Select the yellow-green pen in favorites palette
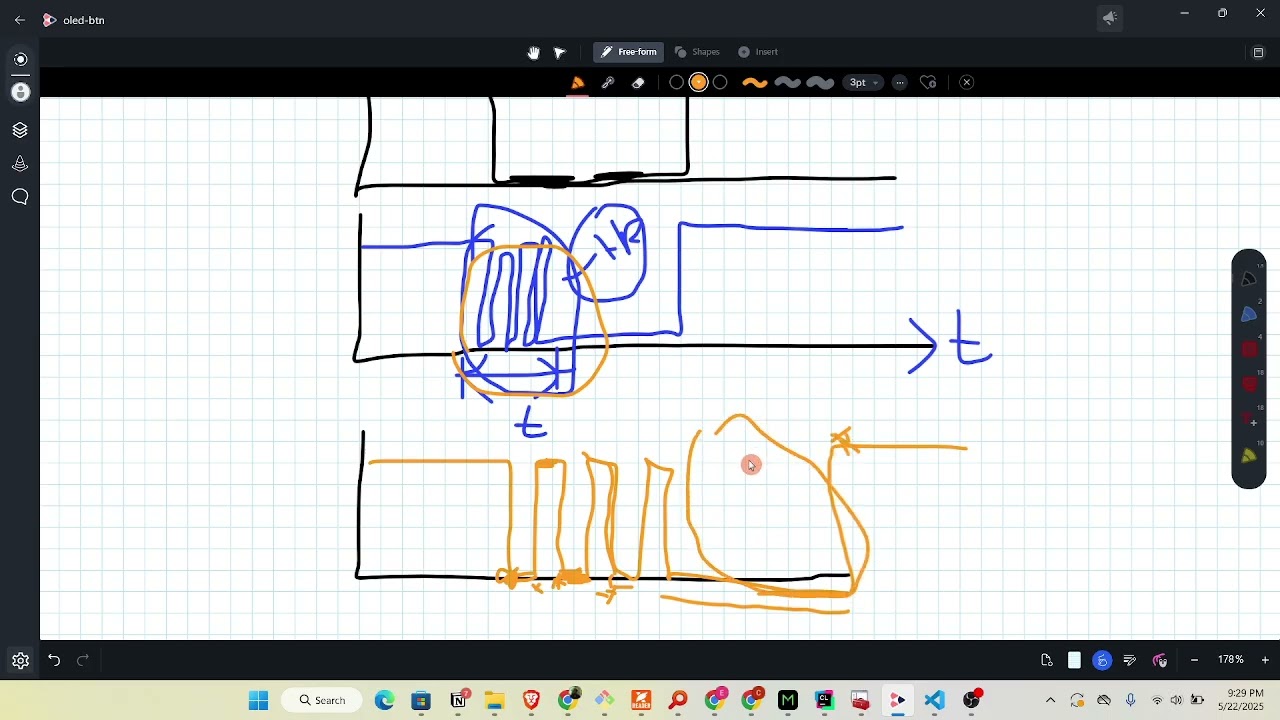 1249,456
